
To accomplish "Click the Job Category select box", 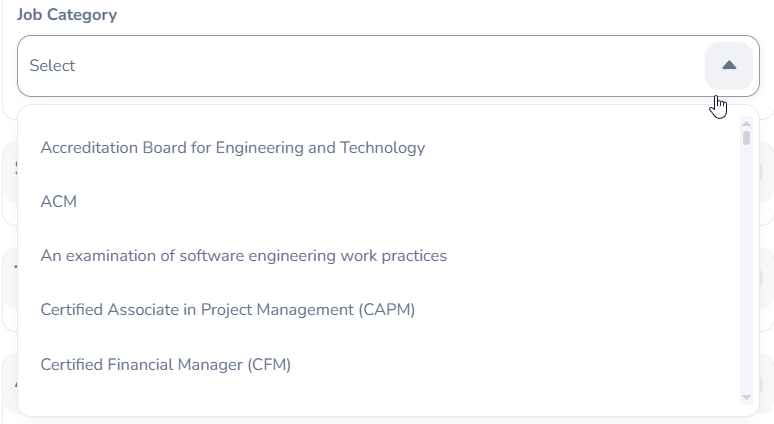I will pos(360,66).
